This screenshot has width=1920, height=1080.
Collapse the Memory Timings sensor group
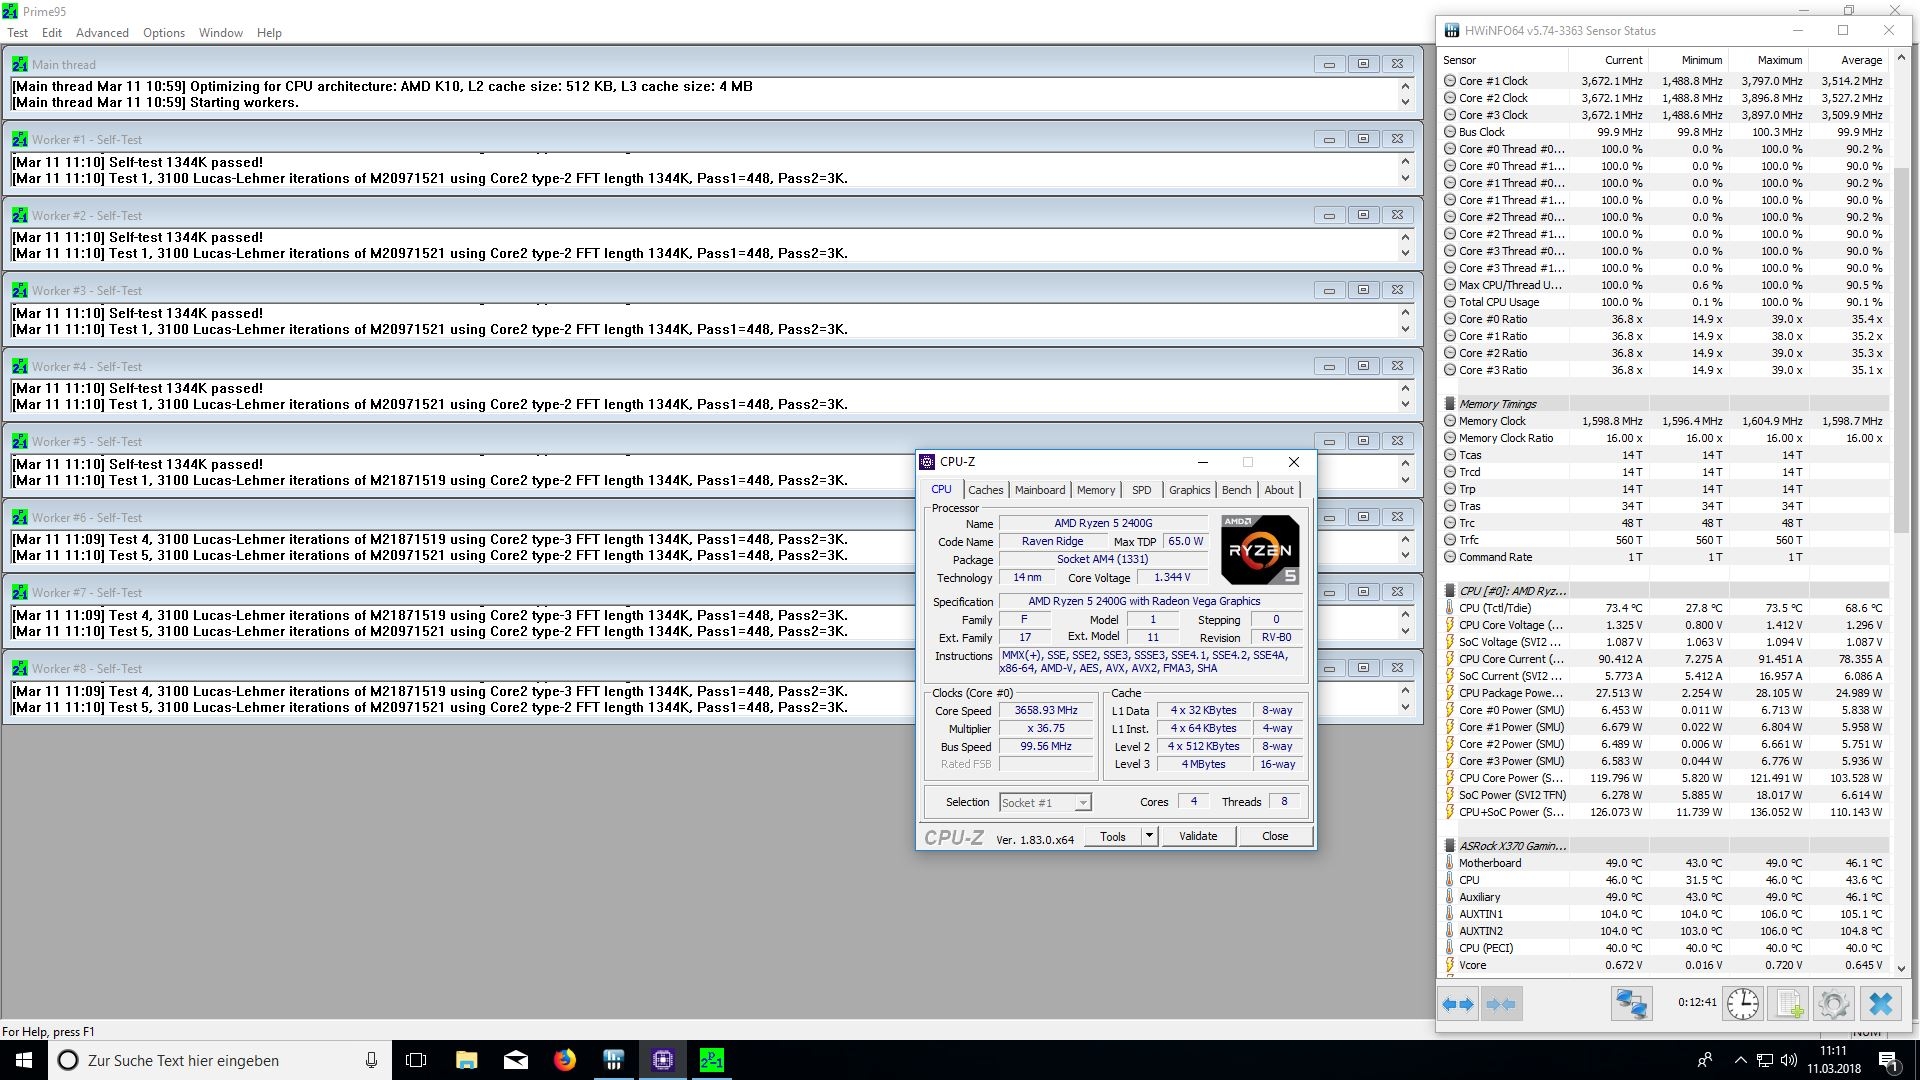(1450, 404)
